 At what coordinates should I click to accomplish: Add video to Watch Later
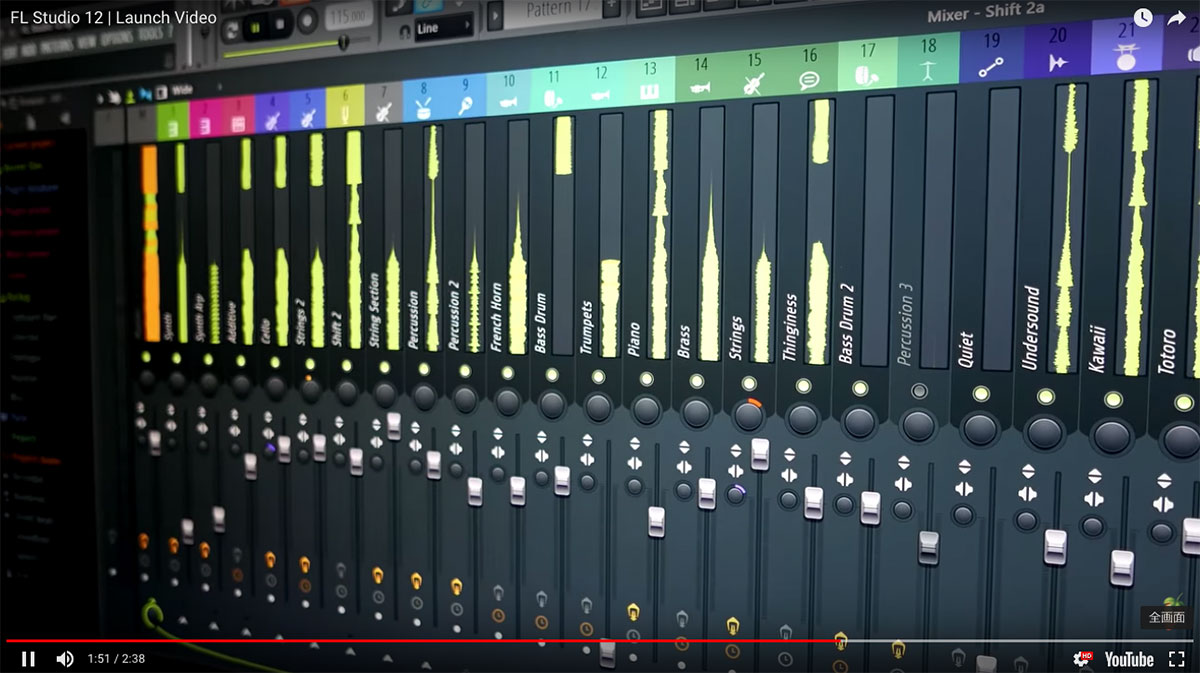point(1143,18)
